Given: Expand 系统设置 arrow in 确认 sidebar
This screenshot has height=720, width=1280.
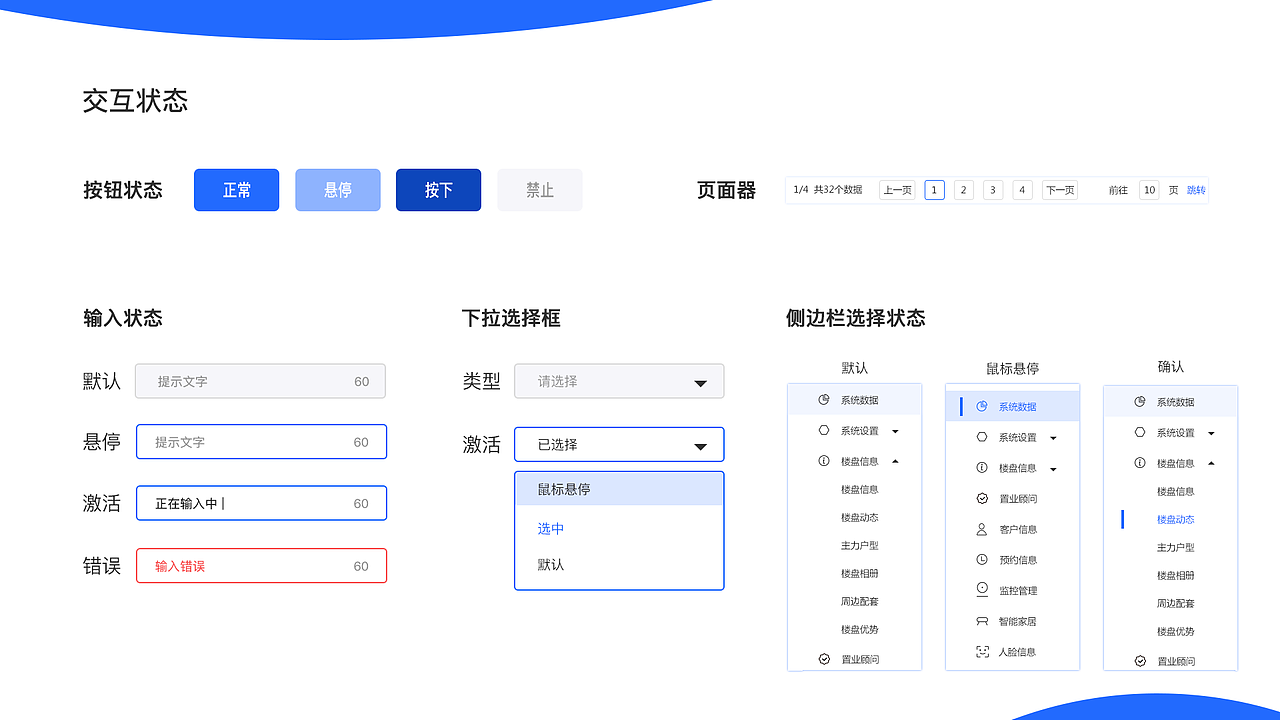Looking at the screenshot, I should [x=1211, y=434].
